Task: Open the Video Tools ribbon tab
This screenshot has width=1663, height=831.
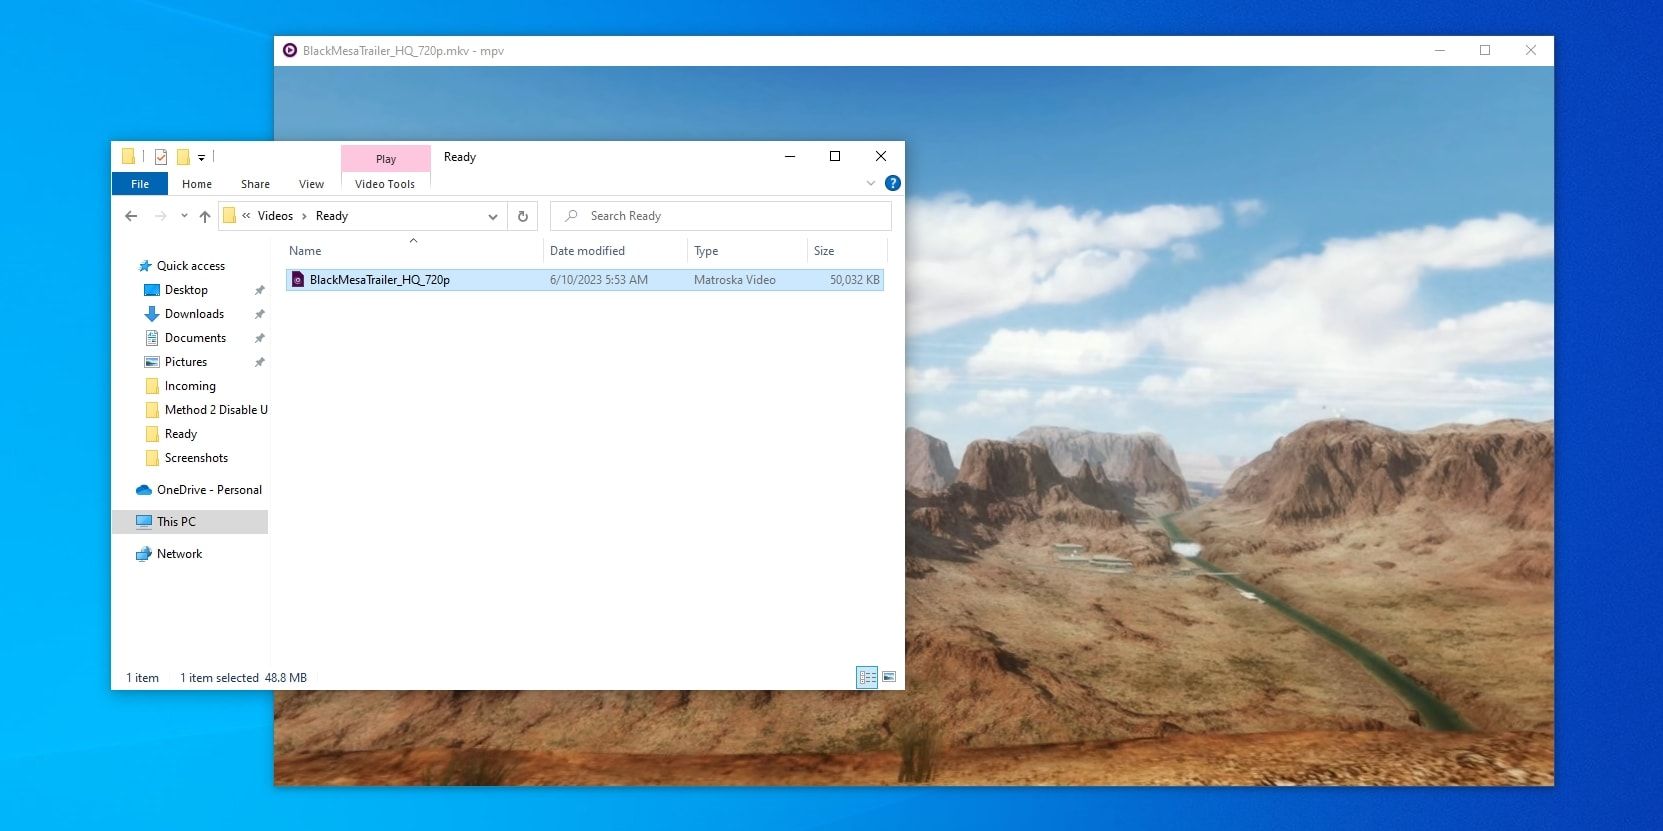Action: tap(385, 184)
